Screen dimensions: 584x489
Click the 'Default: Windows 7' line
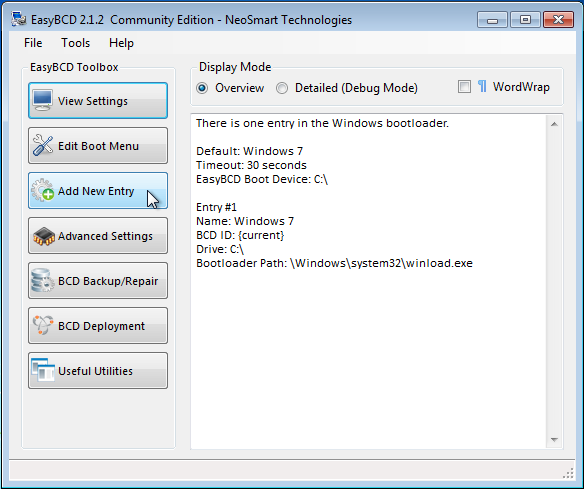point(249,151)
